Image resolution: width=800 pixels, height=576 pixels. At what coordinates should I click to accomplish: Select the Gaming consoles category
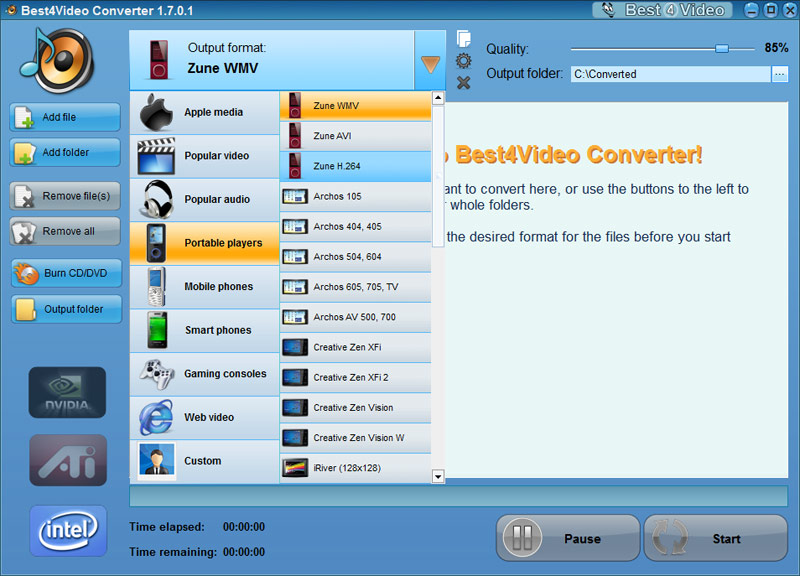(x=205, y=374)
